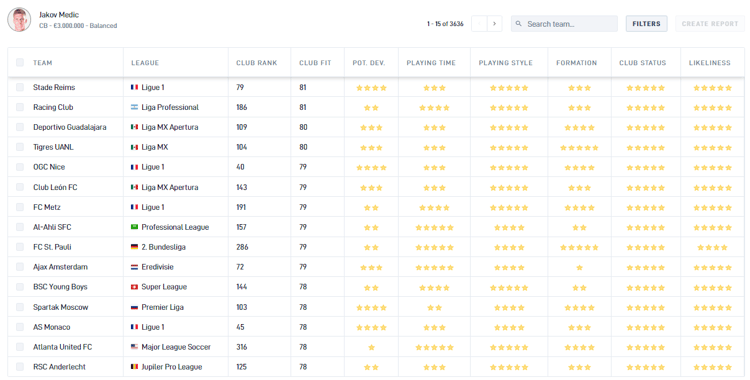Click Stade Reims four-star Pot. Dev. rating
Viewport: 750px width, 380px height.
point(371,88)
